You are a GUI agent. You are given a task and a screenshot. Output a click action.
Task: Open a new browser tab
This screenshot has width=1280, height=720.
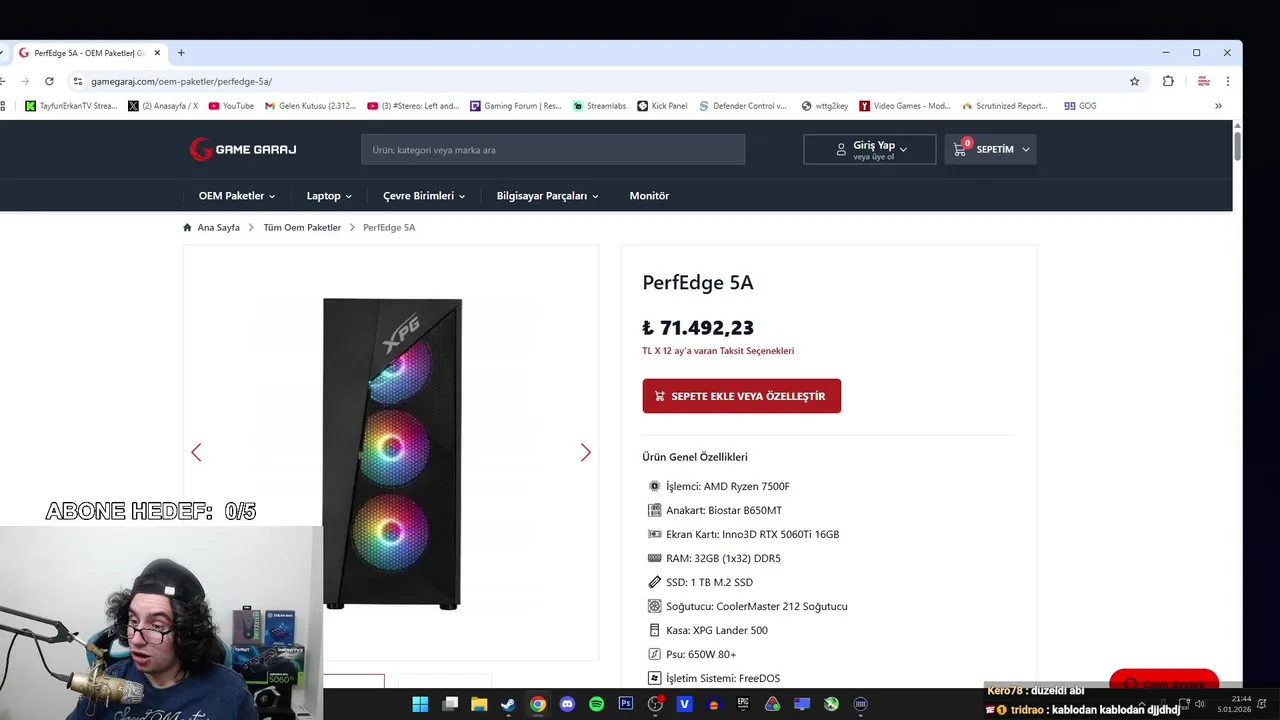click(181, 52)
